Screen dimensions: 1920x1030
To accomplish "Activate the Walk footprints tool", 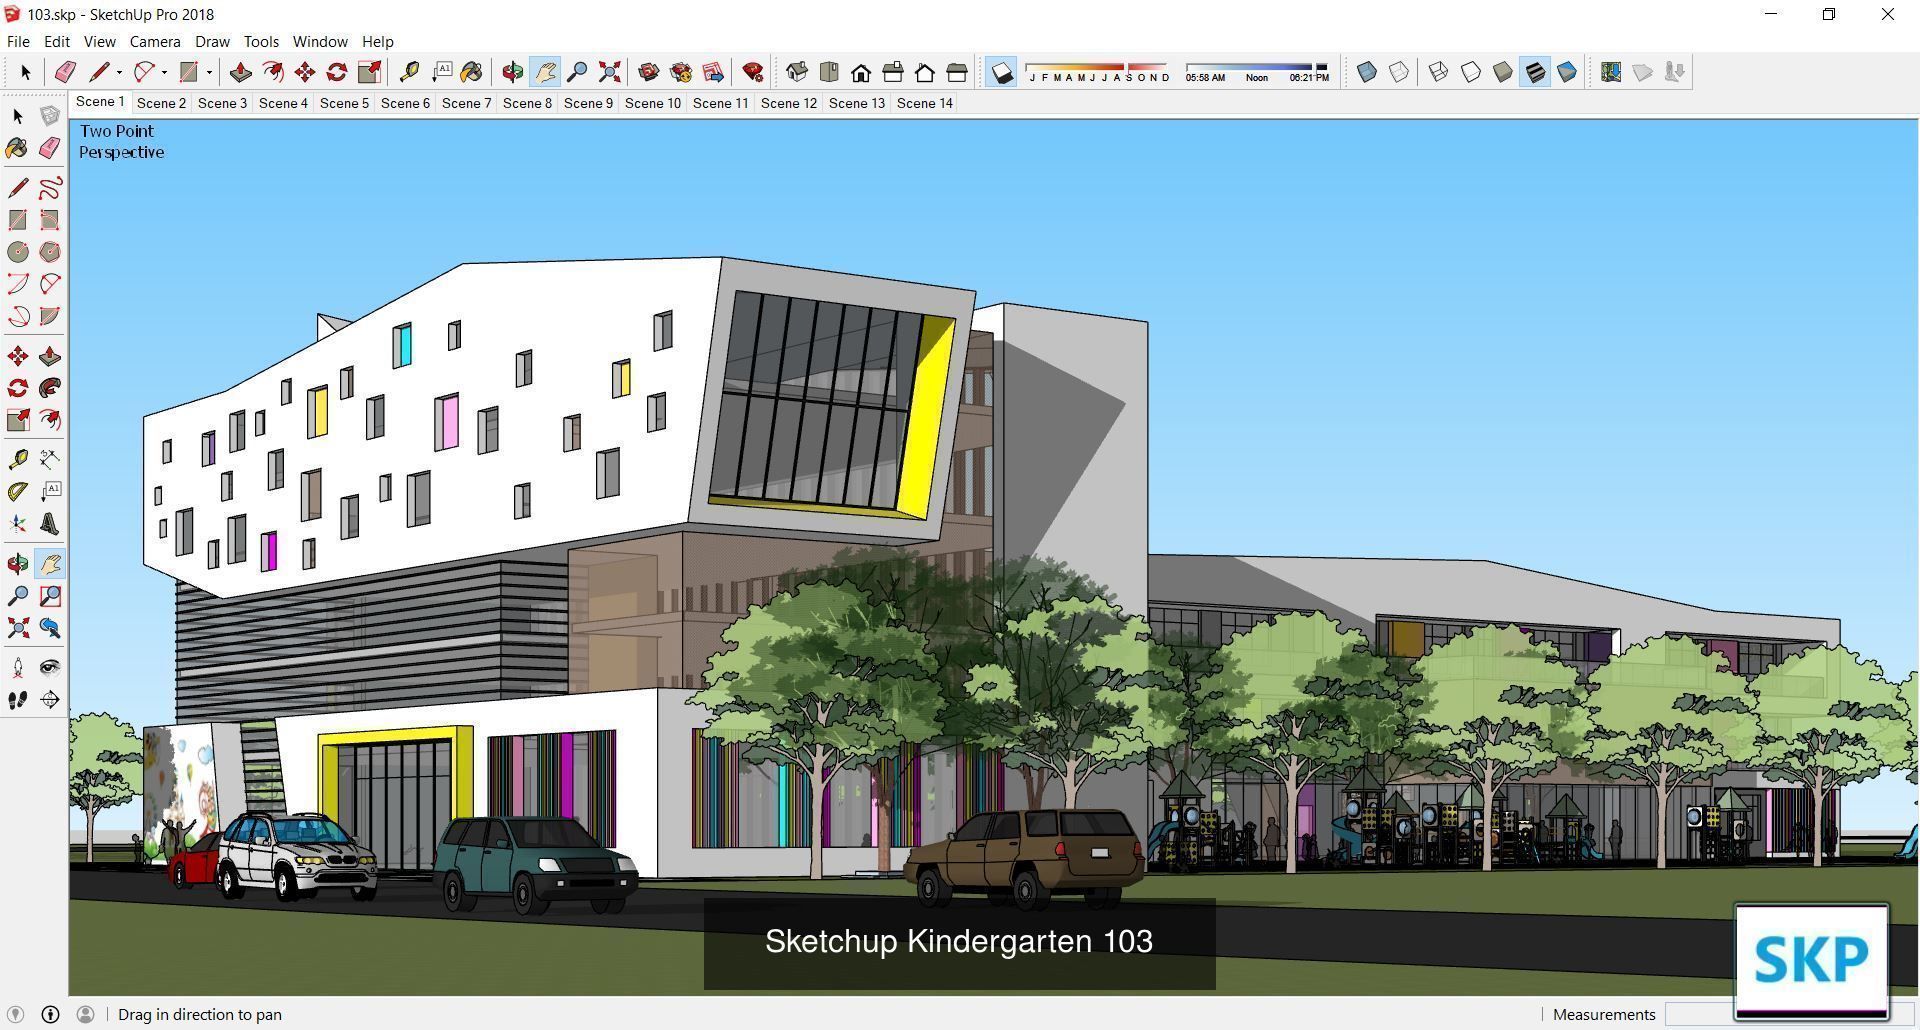I will [x=18, y=700].
